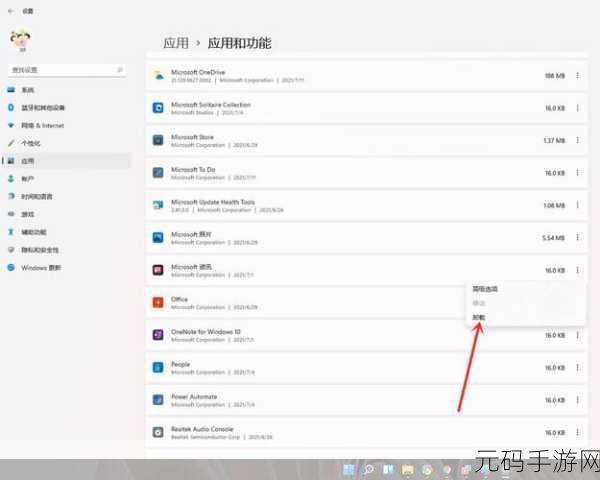The image size is (600, 480).
Task: Click the Office app icon
Action: click(158, 302)
